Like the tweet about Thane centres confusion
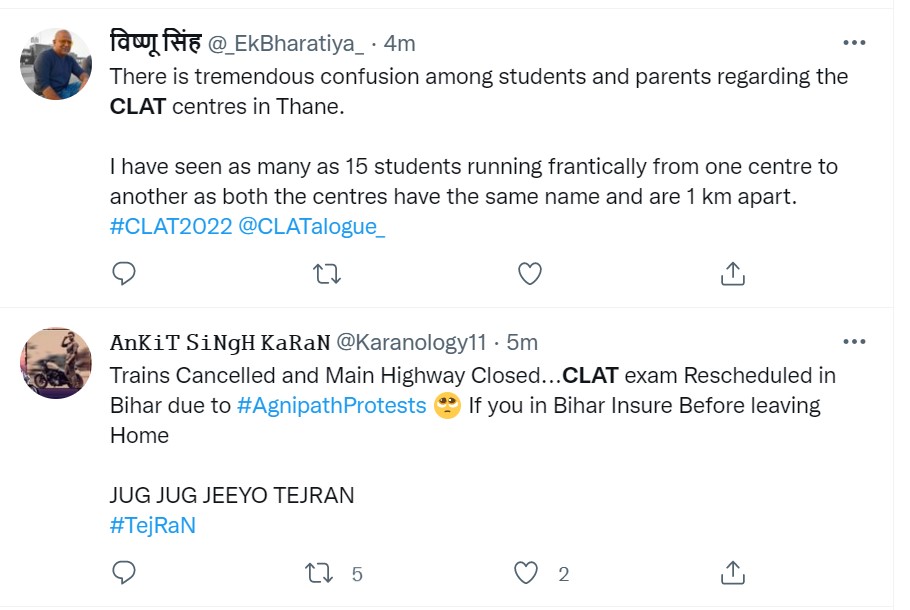The height and width of the screenshot is (610, 910). pyautogui.click(x=529, y=273)
